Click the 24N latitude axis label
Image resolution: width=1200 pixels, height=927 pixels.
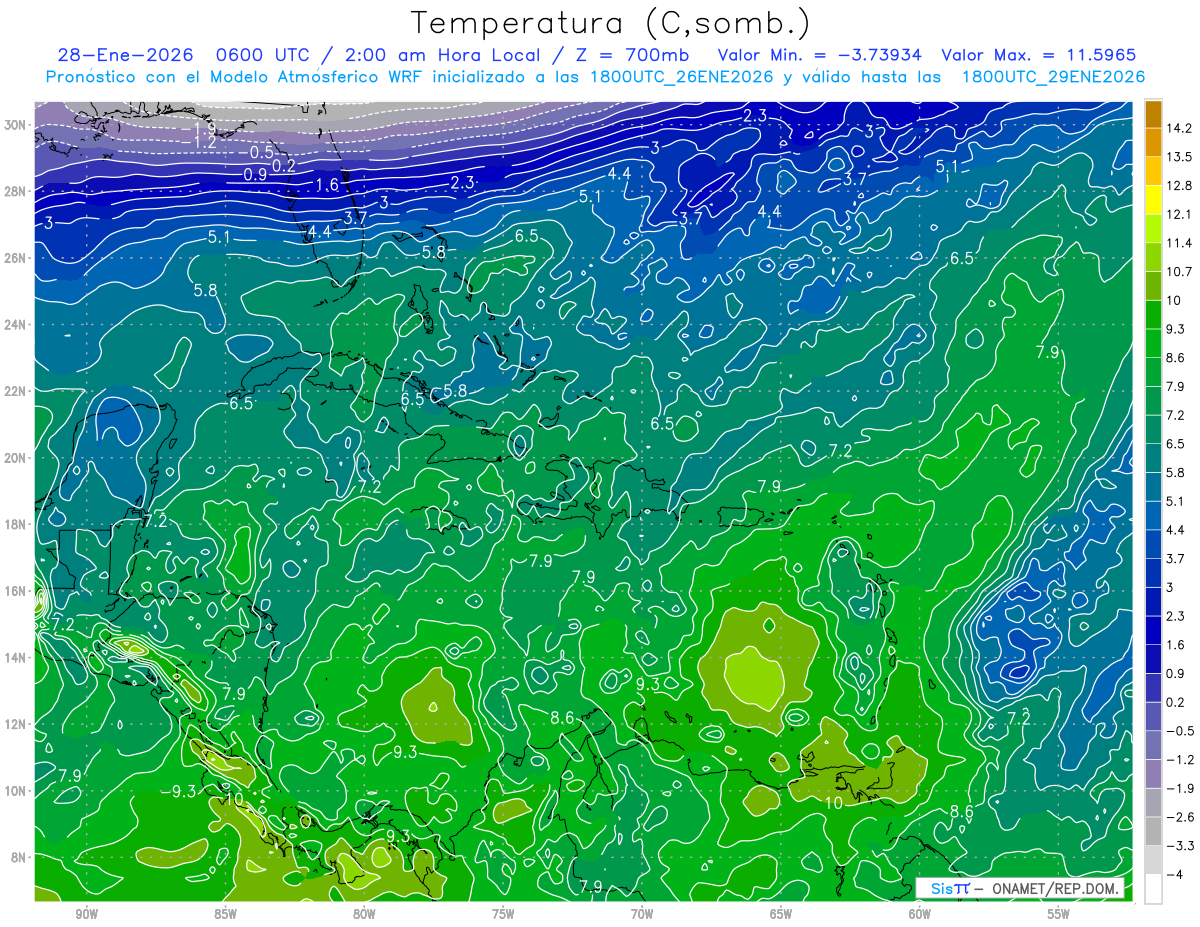(16, 325)
